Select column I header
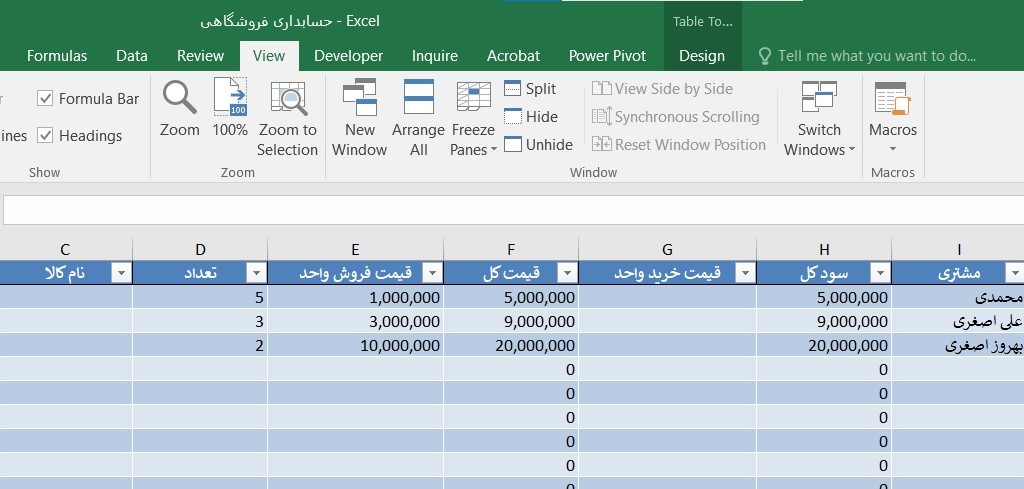This screenshot has height=489, width=1024. (x=958, y=249)
